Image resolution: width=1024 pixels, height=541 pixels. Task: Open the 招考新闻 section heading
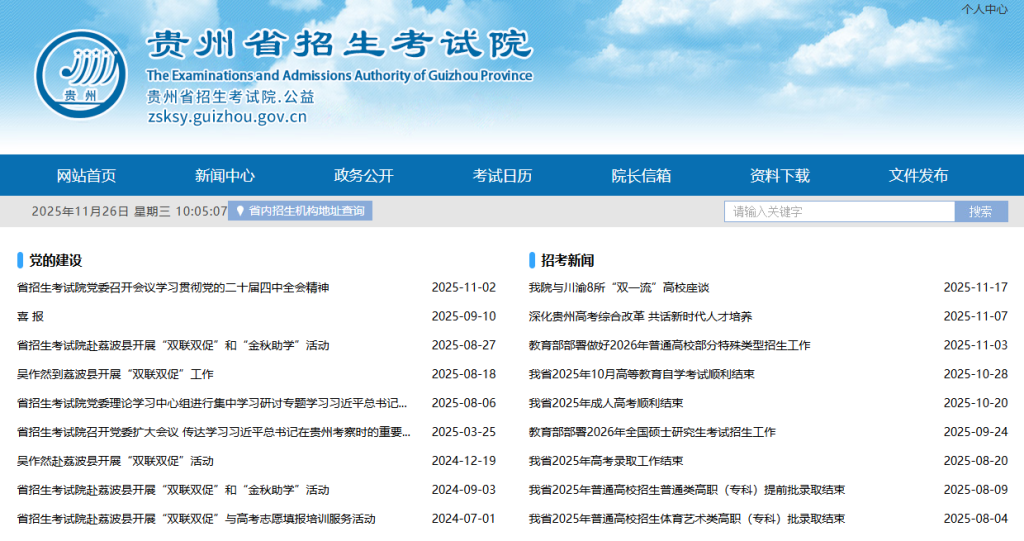point(568,260)
